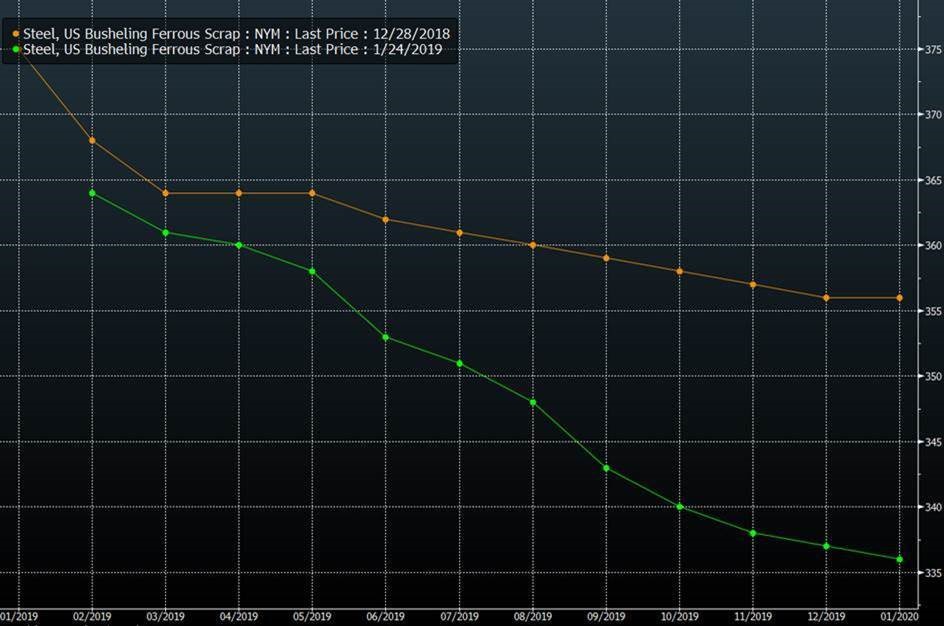Click the 375 y-axis price label
944x626 pixels.
pyautogui.click(x=932, y=50)
